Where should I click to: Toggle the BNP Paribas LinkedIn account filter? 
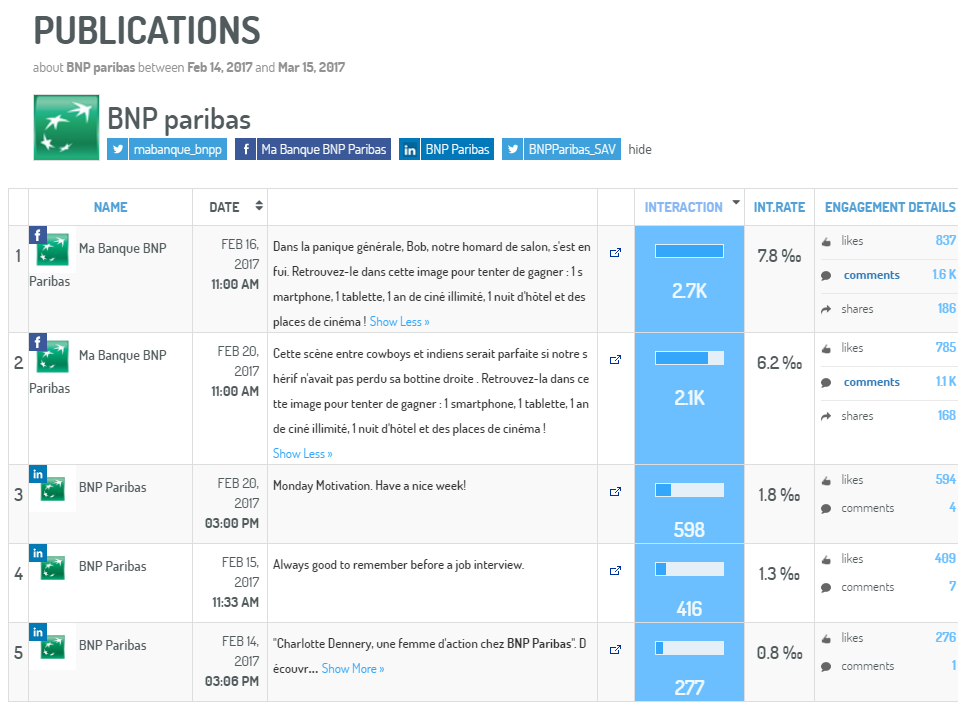tap(446, 149)
